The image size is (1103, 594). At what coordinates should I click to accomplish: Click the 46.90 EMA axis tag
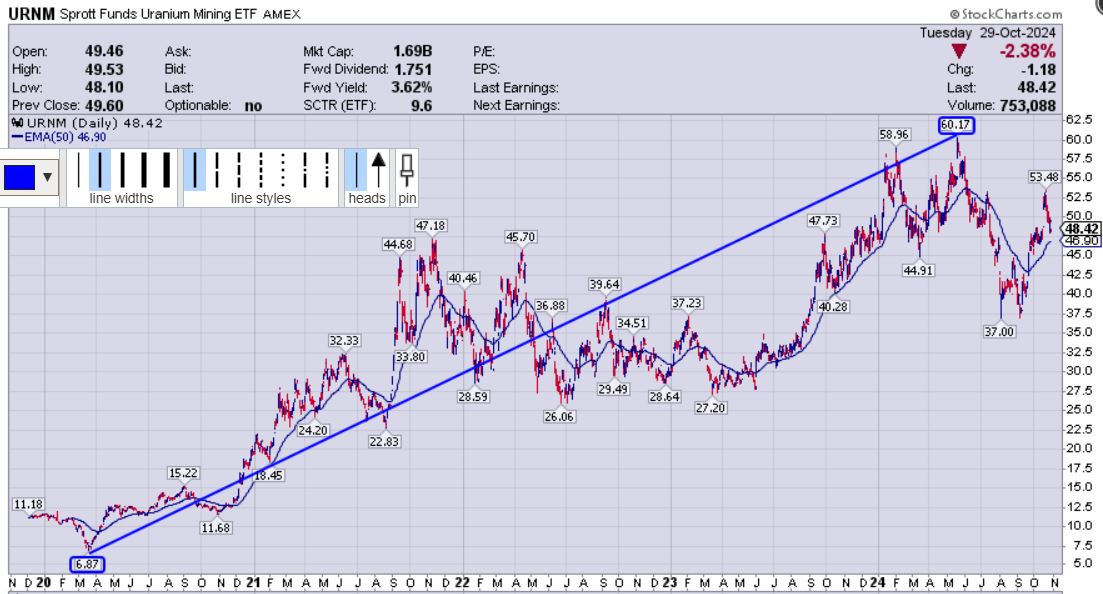(1081, 241)
